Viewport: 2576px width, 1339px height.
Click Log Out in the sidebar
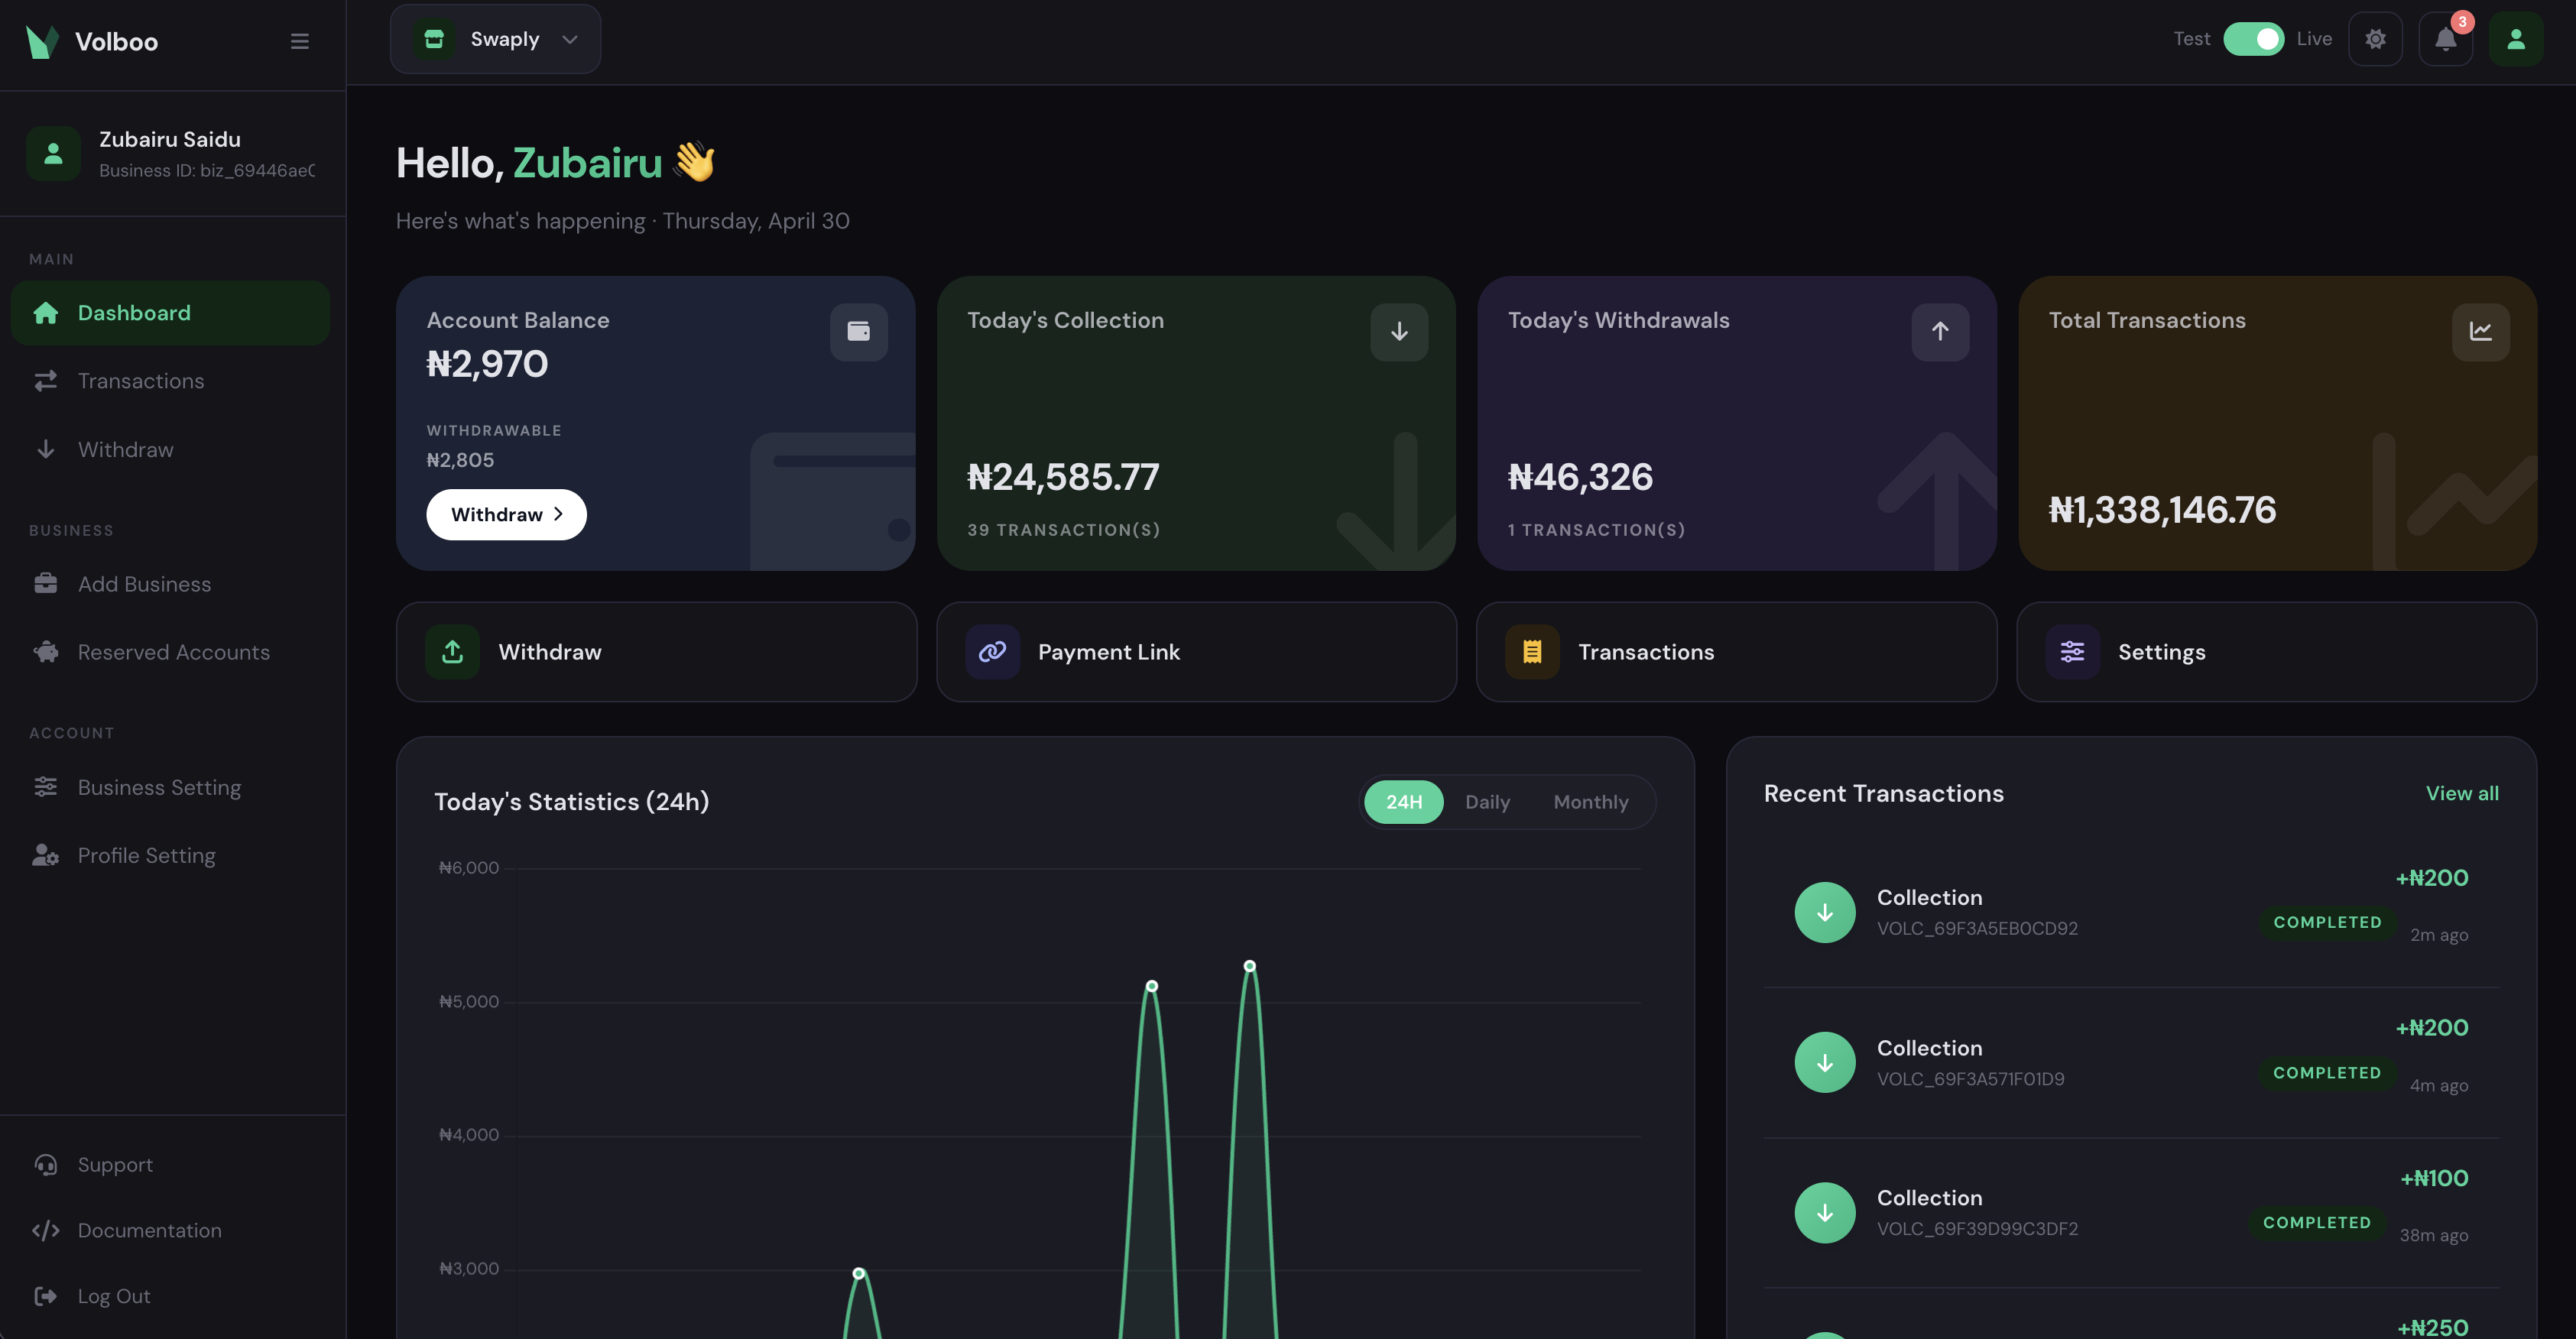point(170,1296)
